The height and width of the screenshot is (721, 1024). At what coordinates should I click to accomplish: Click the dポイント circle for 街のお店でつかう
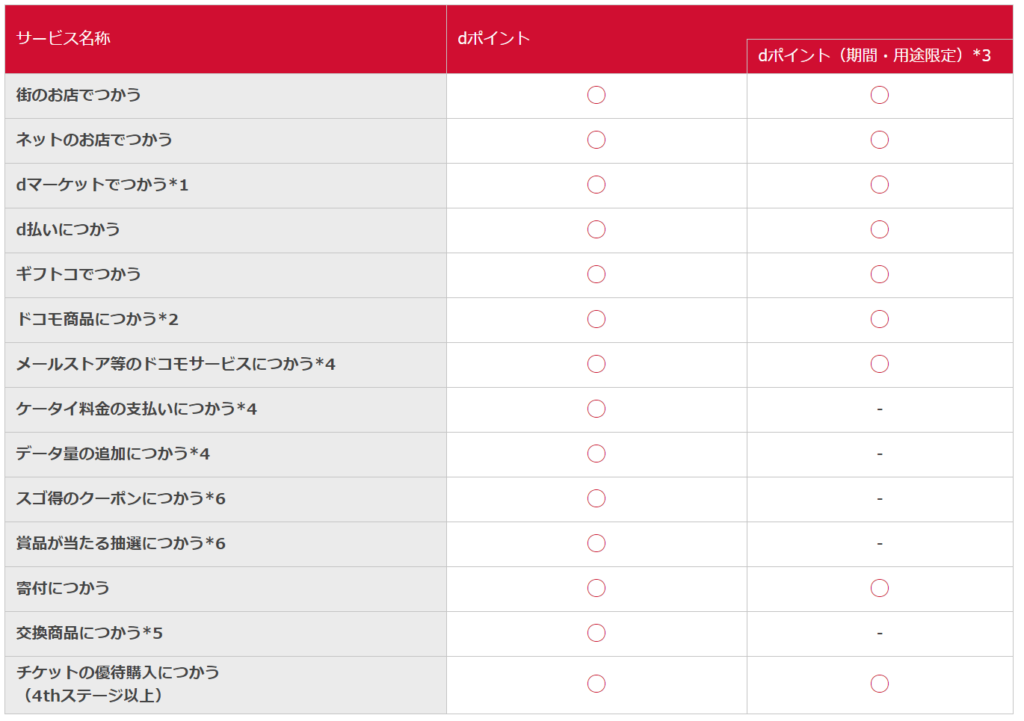(x=596, y=95)
